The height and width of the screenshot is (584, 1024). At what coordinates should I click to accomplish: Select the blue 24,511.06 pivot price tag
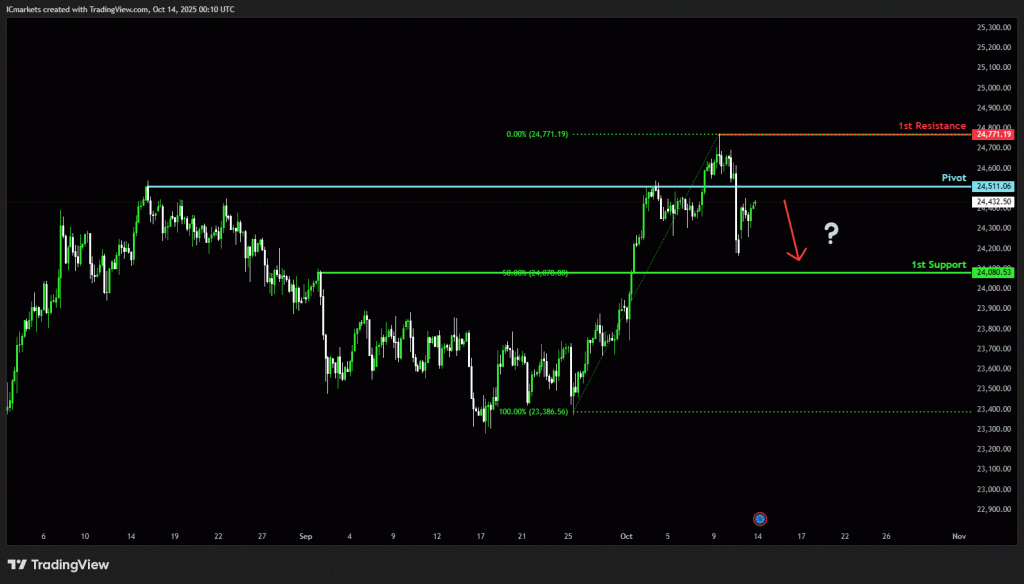tap(994, 186)
